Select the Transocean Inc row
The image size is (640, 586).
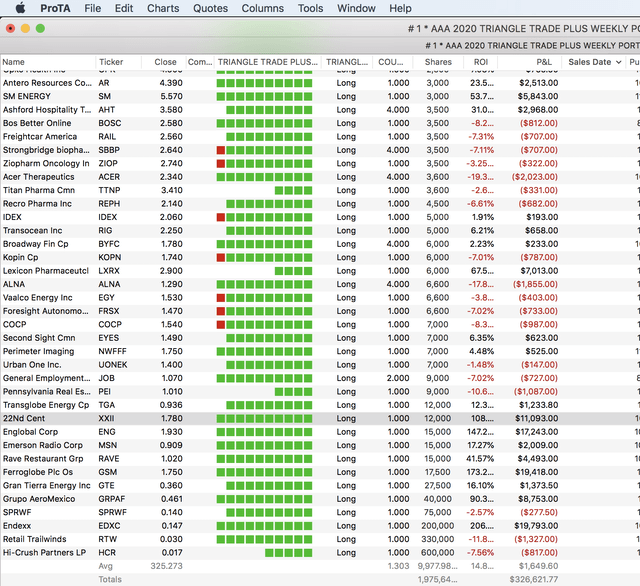tap(320, 231)
